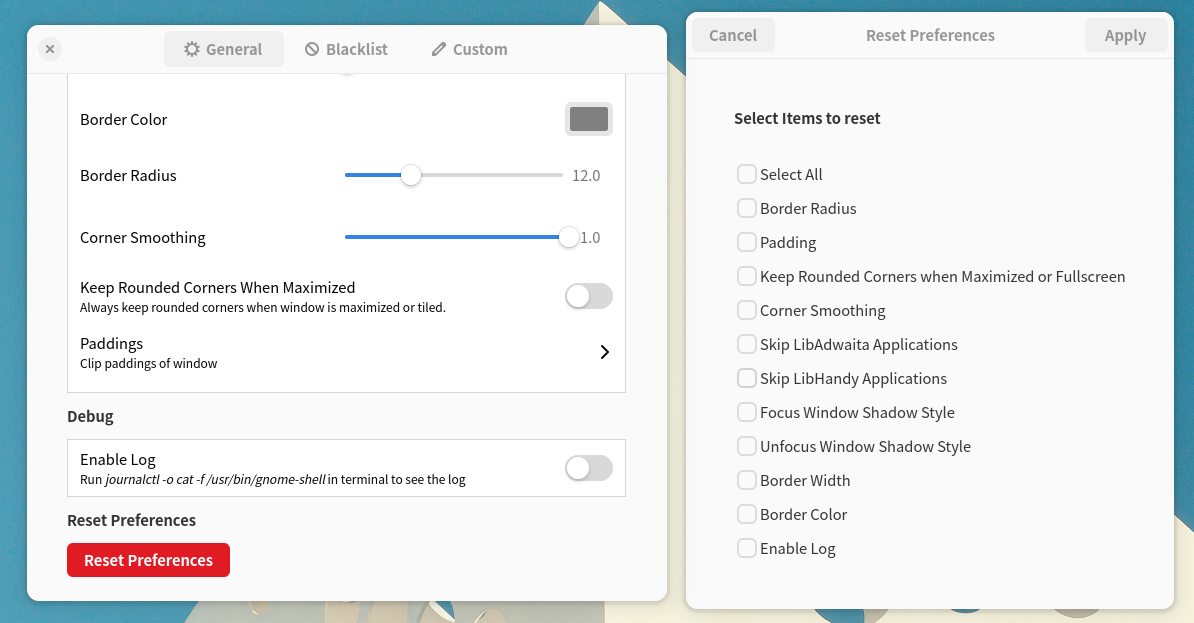
Task: Check Skip LibAdwaita Applications
Action: (747, 344)
